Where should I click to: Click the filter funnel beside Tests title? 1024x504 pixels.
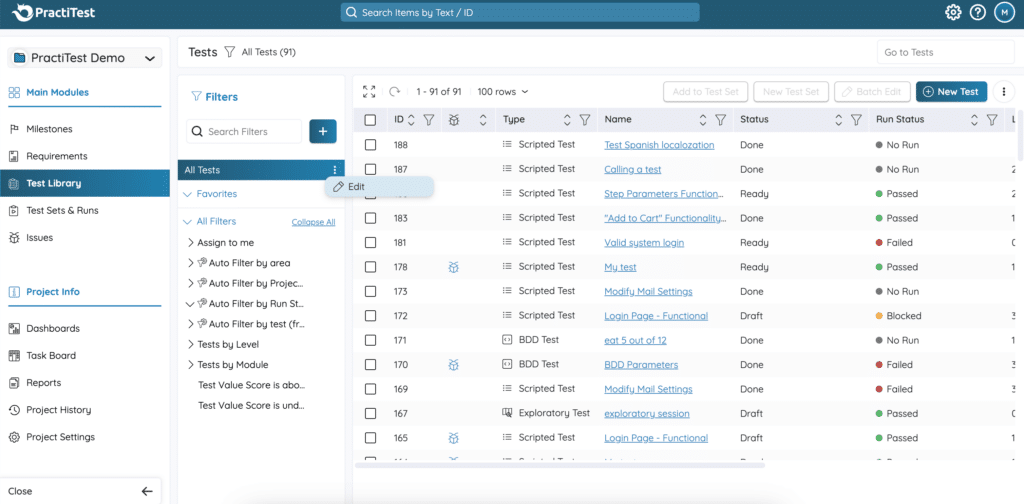(229, 52)
